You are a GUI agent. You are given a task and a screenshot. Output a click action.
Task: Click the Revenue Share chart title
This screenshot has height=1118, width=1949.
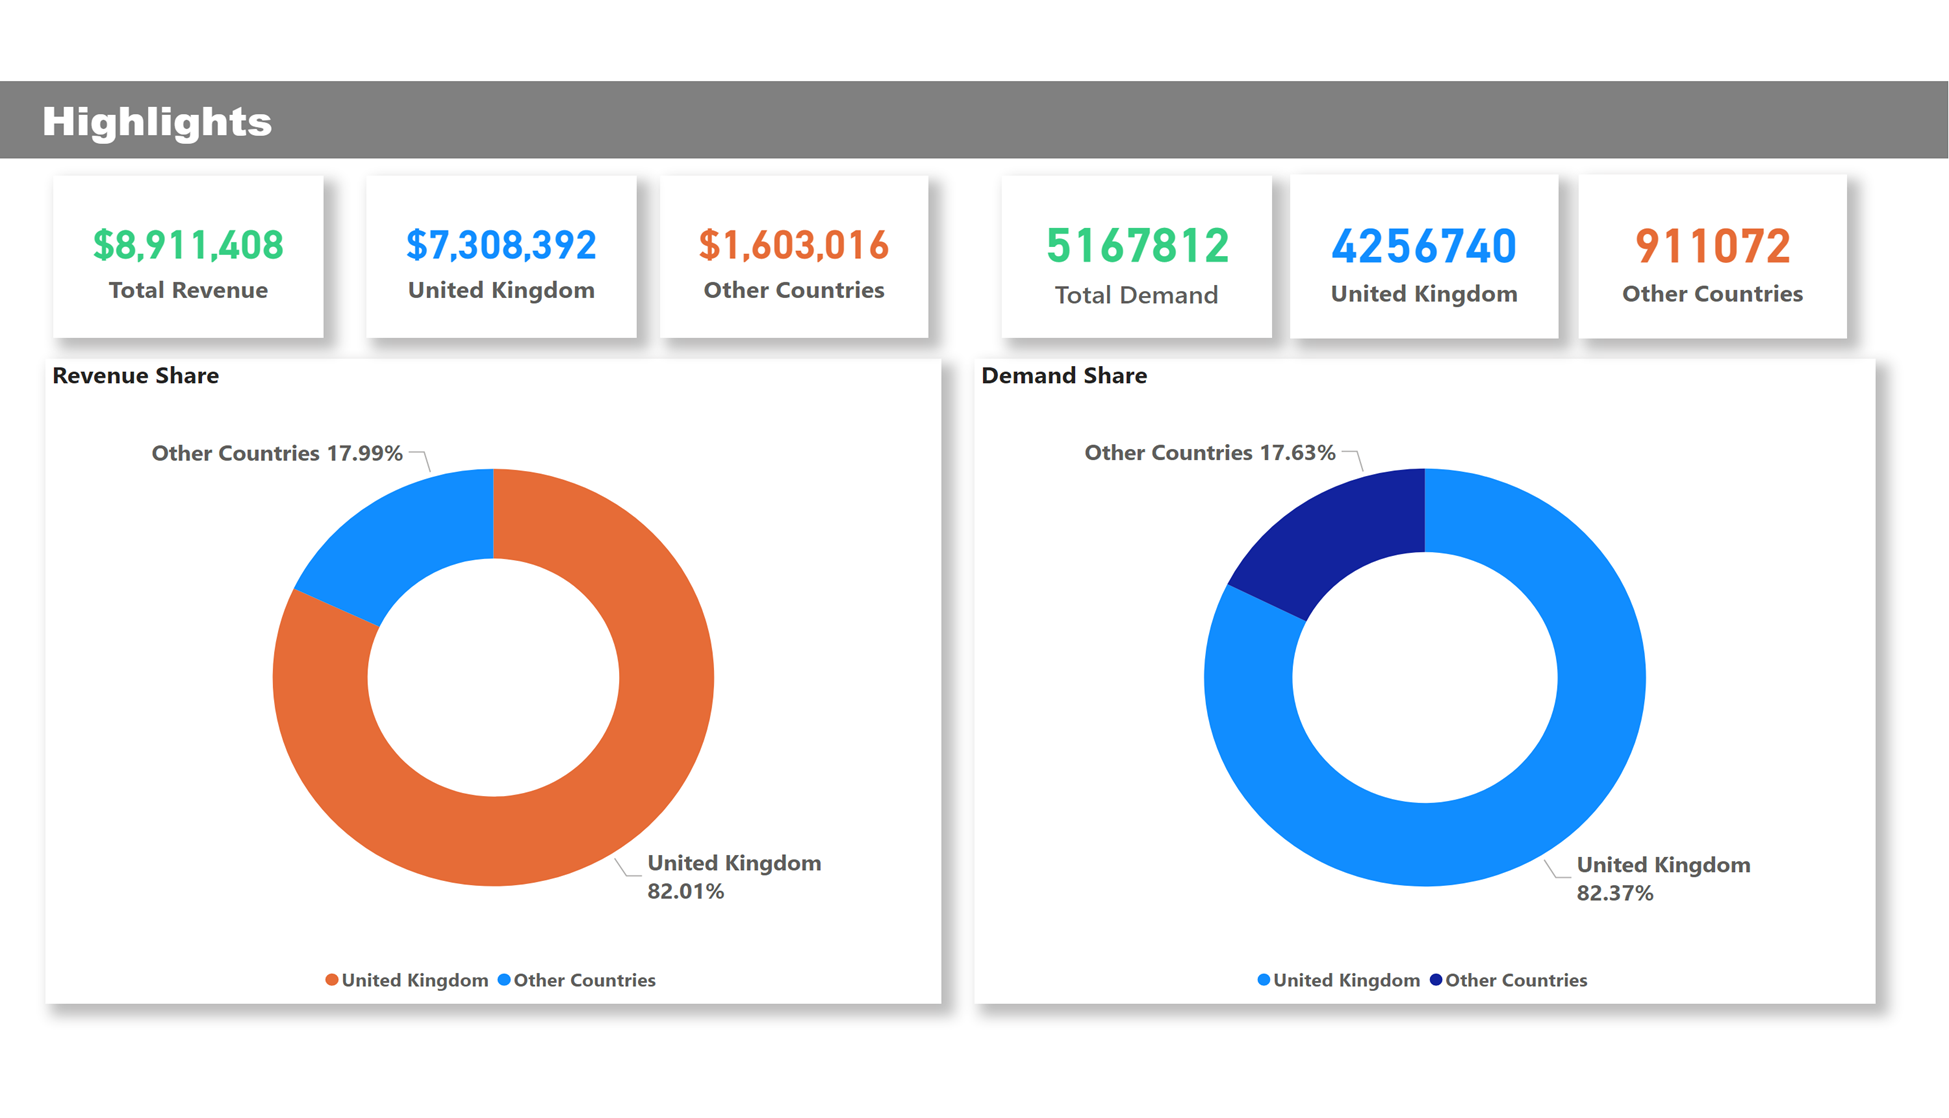pyautogui.click(x=136, y=376)
